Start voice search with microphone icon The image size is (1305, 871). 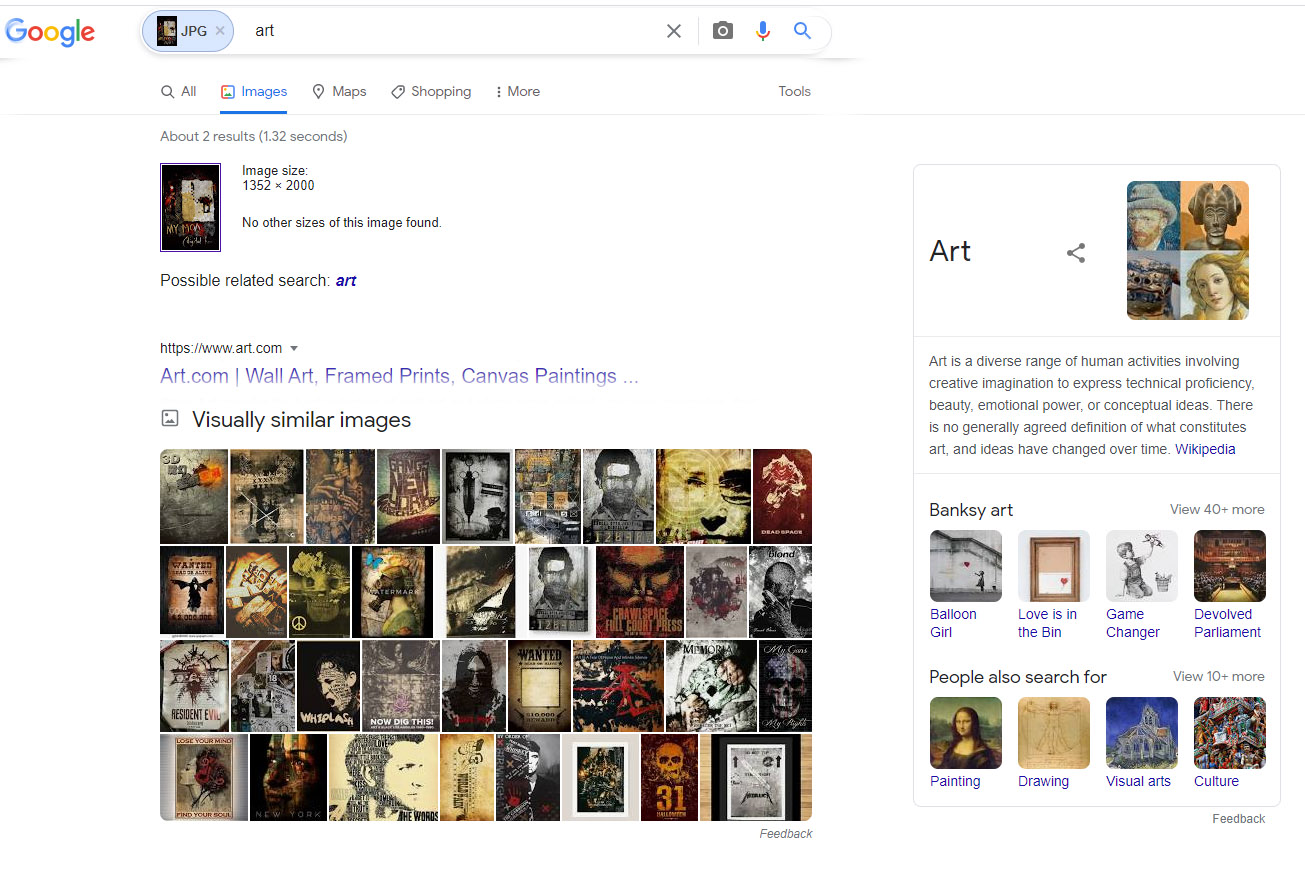[763, 31]
